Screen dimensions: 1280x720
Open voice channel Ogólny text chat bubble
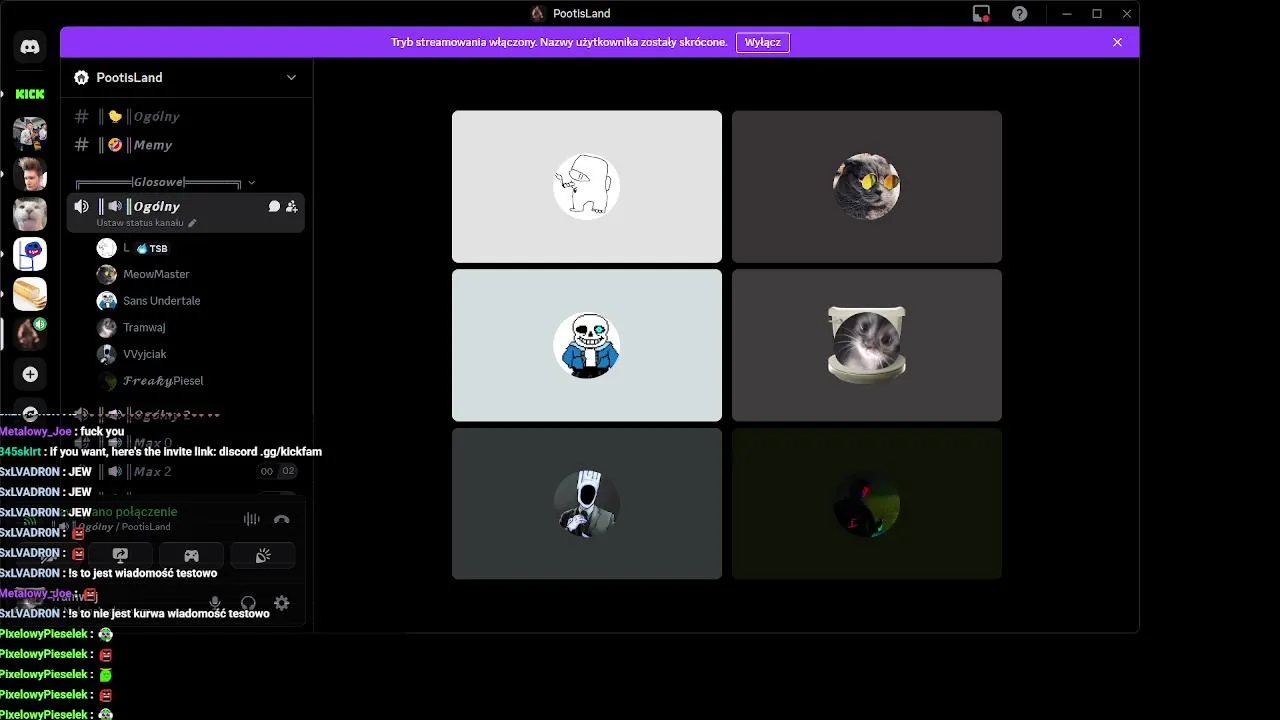[x=274, y=206]
